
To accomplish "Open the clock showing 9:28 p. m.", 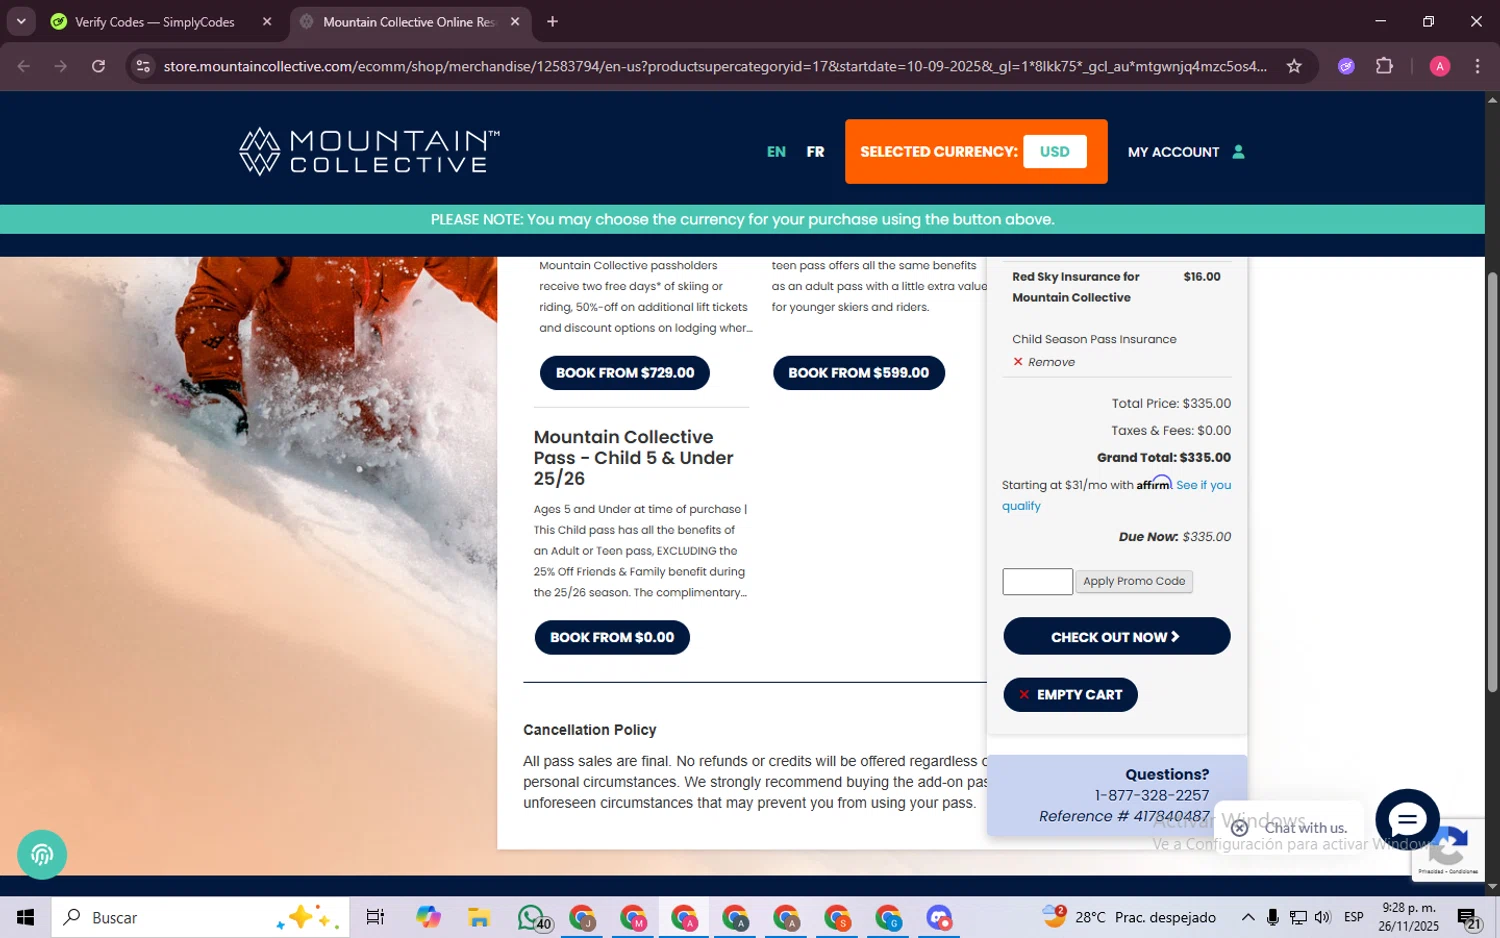I will point(1408,917).
